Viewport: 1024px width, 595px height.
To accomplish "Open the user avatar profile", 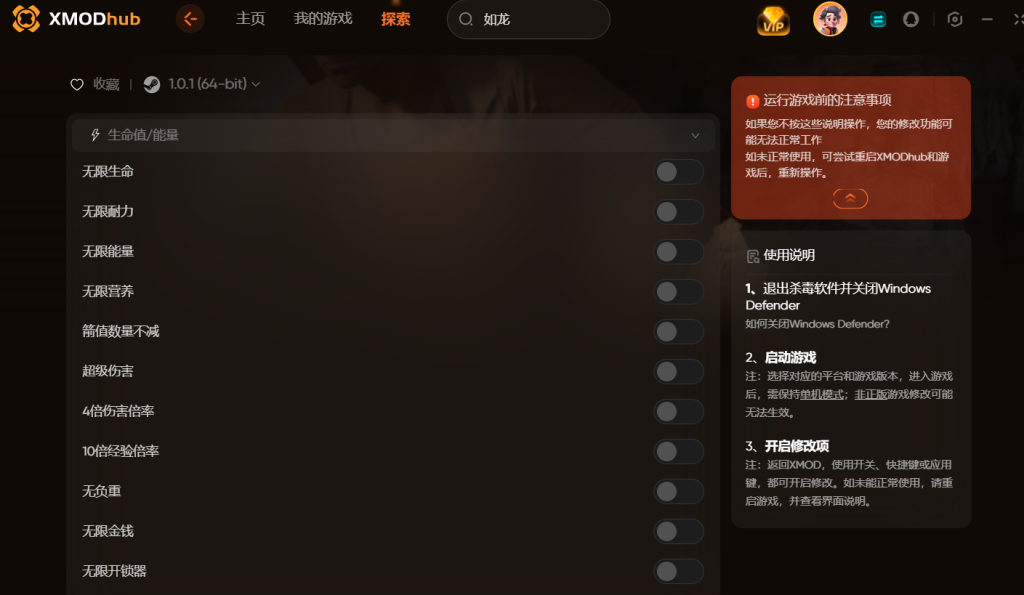I will click(830, 19).
